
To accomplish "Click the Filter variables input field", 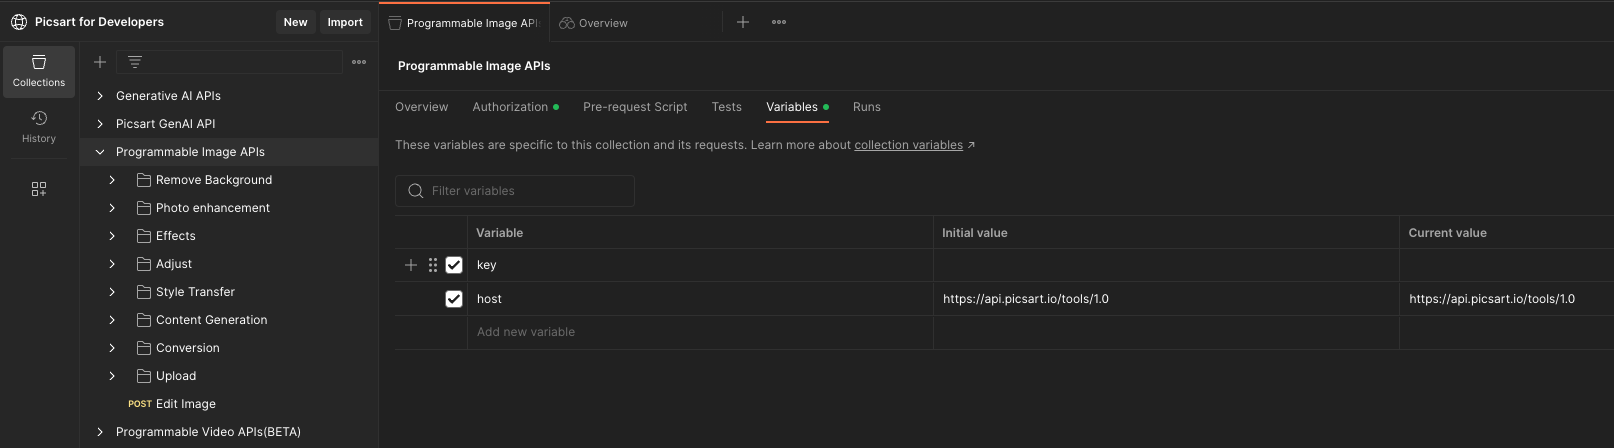I will 515,191.
